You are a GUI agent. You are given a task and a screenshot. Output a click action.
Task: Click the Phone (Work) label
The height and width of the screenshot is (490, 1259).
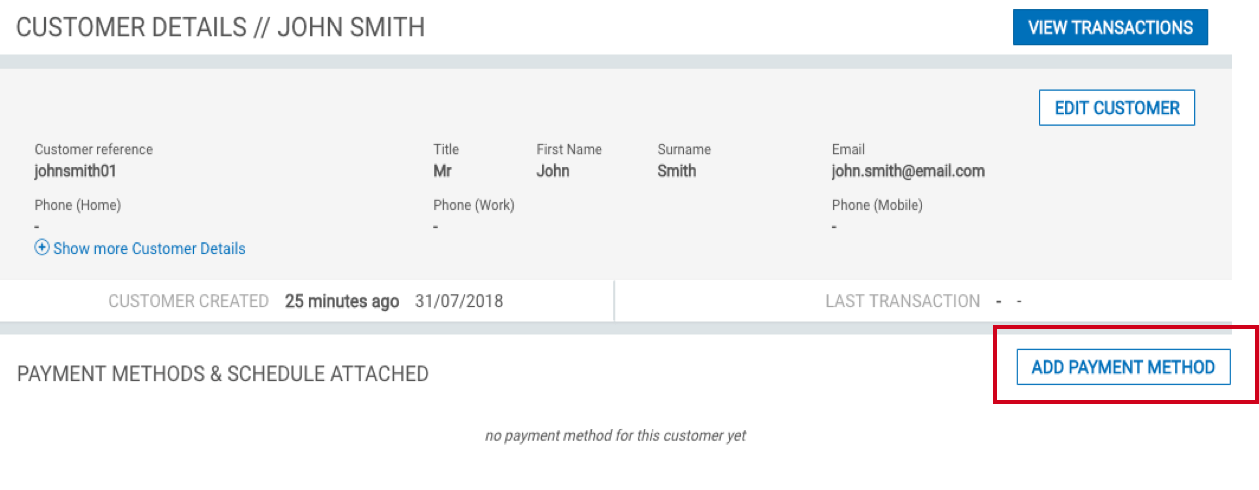click(474, 205)
